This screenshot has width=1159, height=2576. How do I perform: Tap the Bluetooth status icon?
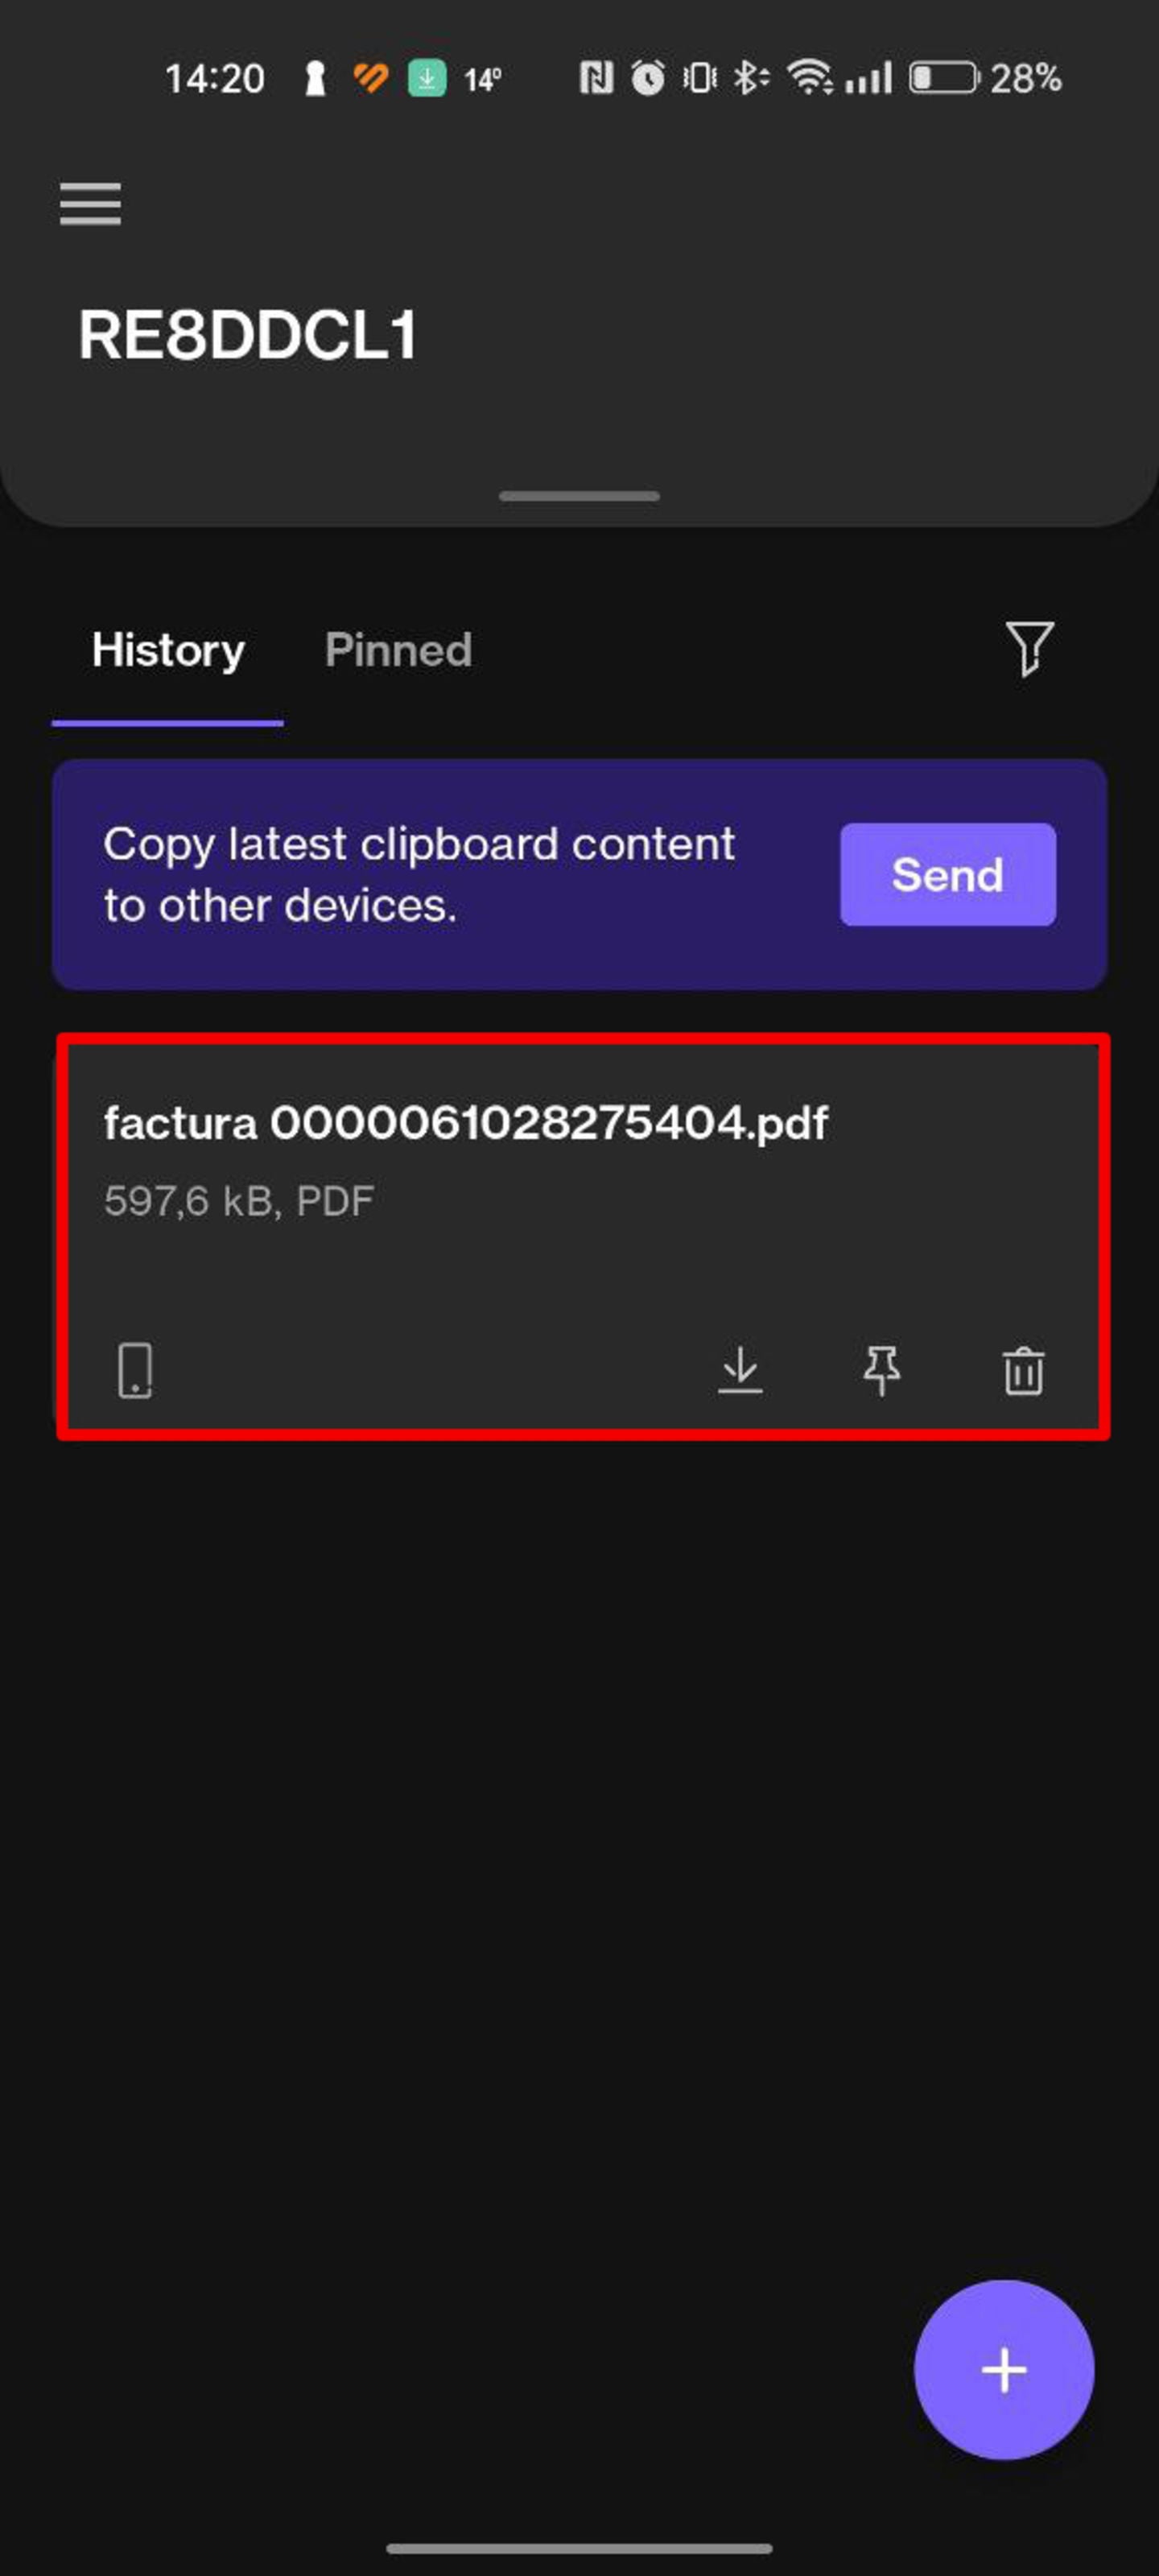point(750,78)
